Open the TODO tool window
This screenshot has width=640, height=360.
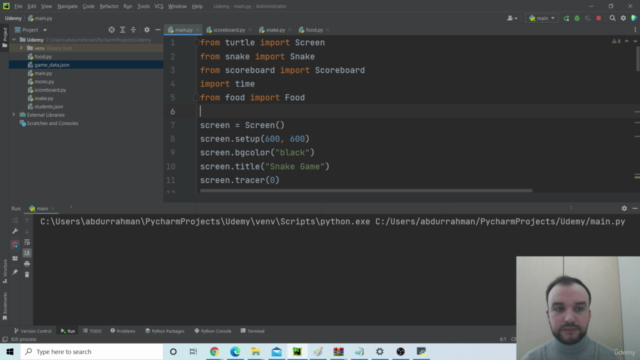click(x=92, y=331)
